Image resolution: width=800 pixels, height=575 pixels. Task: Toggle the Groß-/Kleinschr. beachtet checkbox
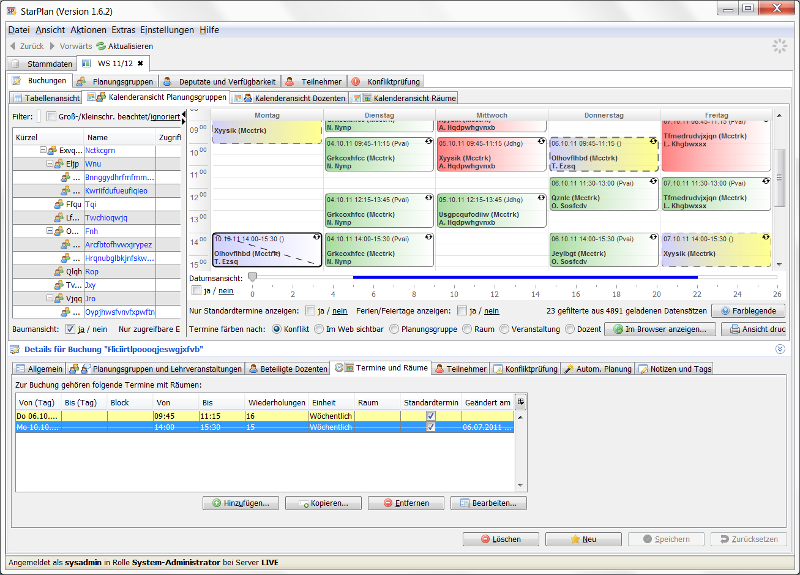tap(51, 116)
